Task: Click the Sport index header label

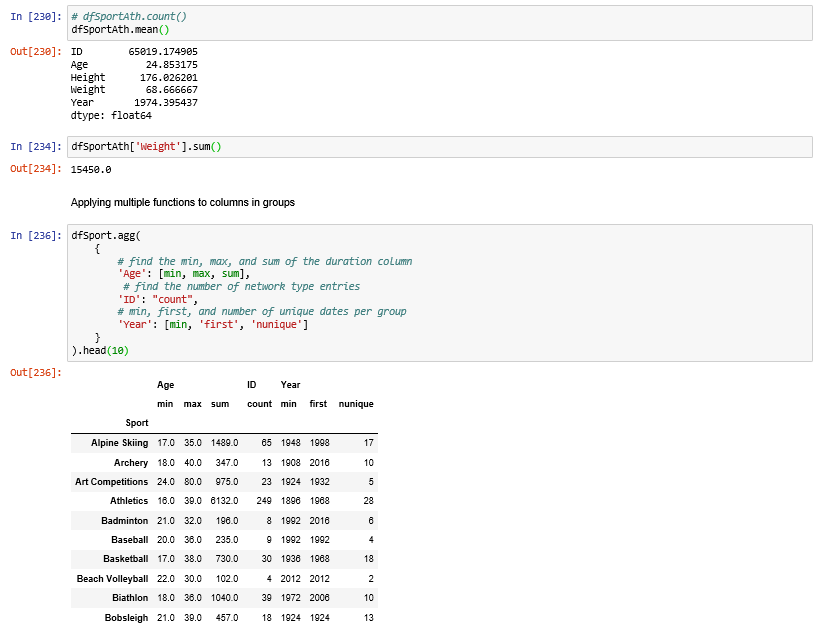Action: 137,423
